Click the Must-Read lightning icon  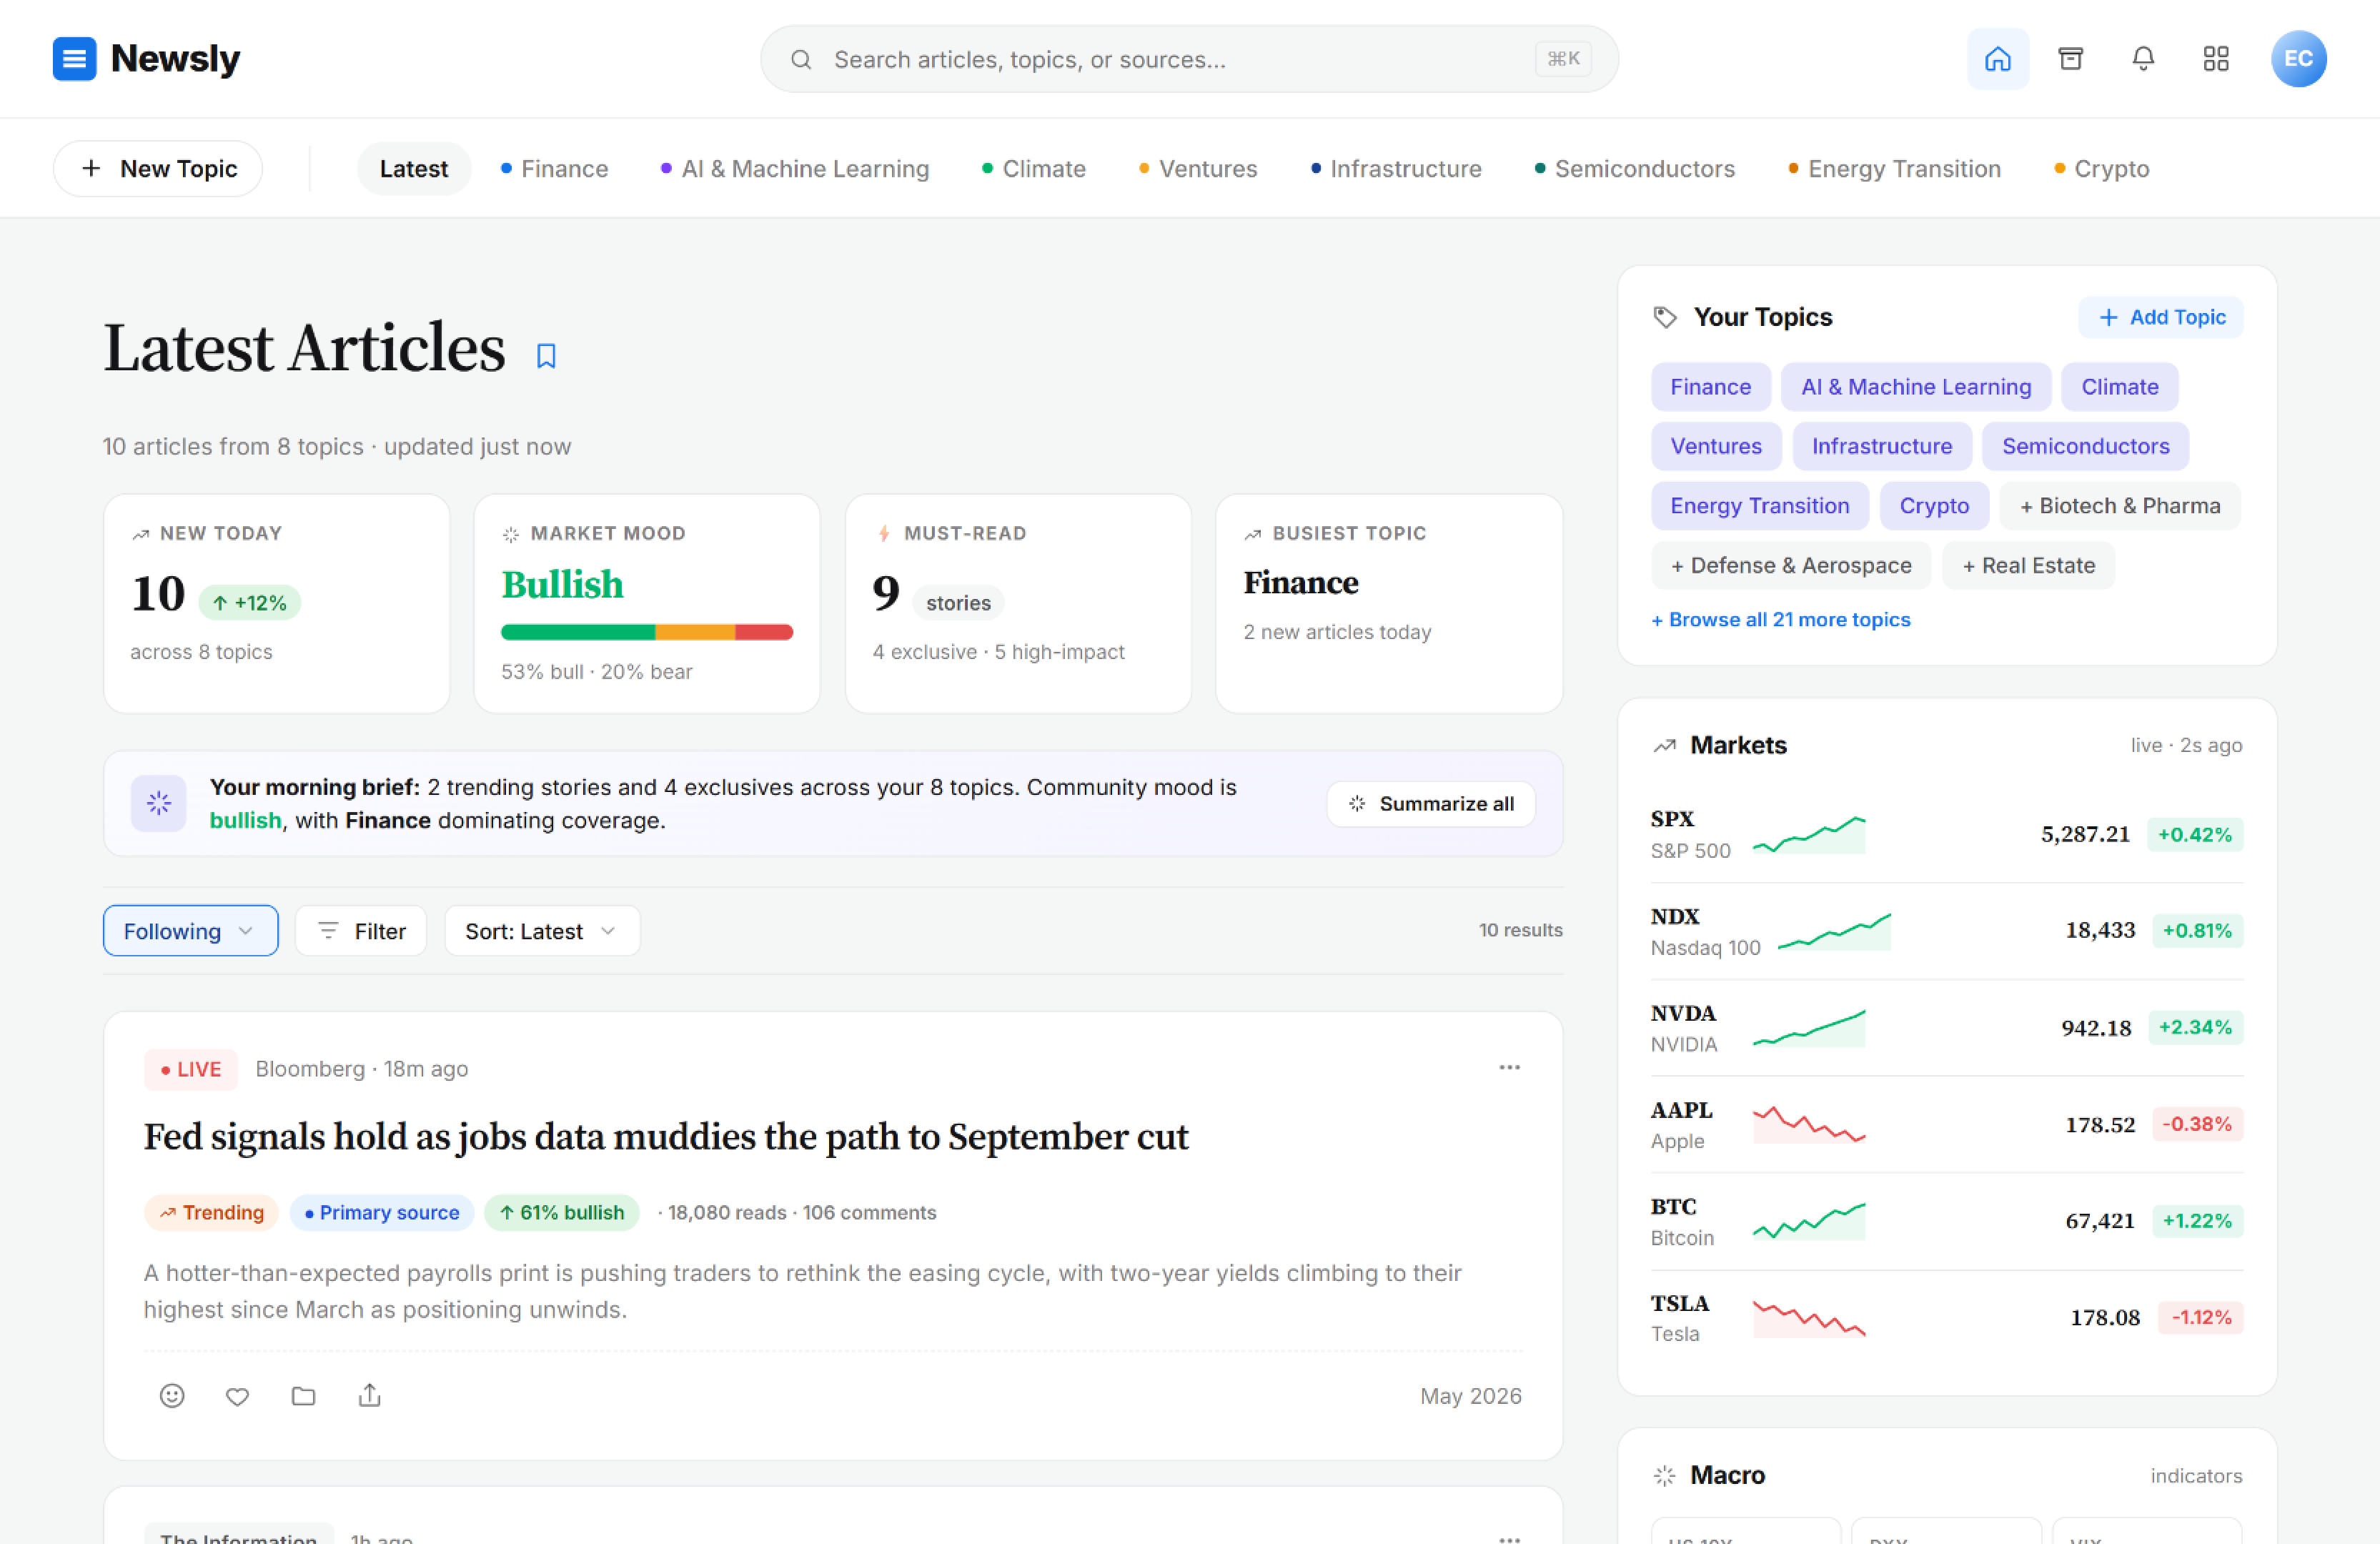[884, 534]
